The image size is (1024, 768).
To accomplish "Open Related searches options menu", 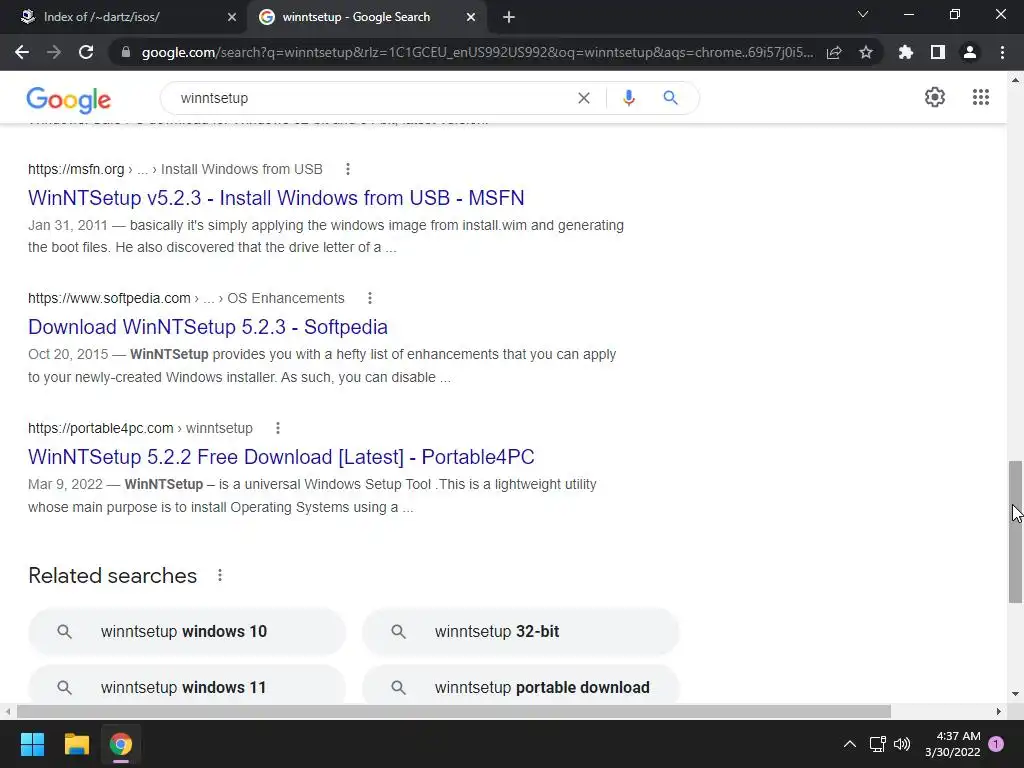I will [x=220, y=575].
